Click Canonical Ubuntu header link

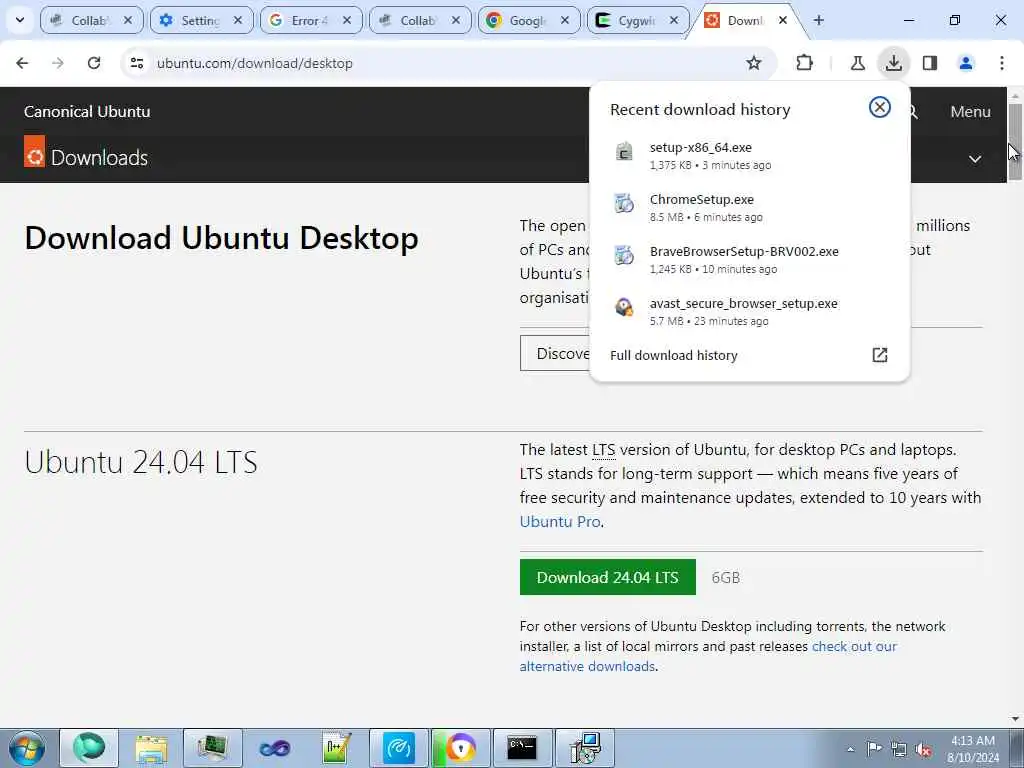pos(87,112)
